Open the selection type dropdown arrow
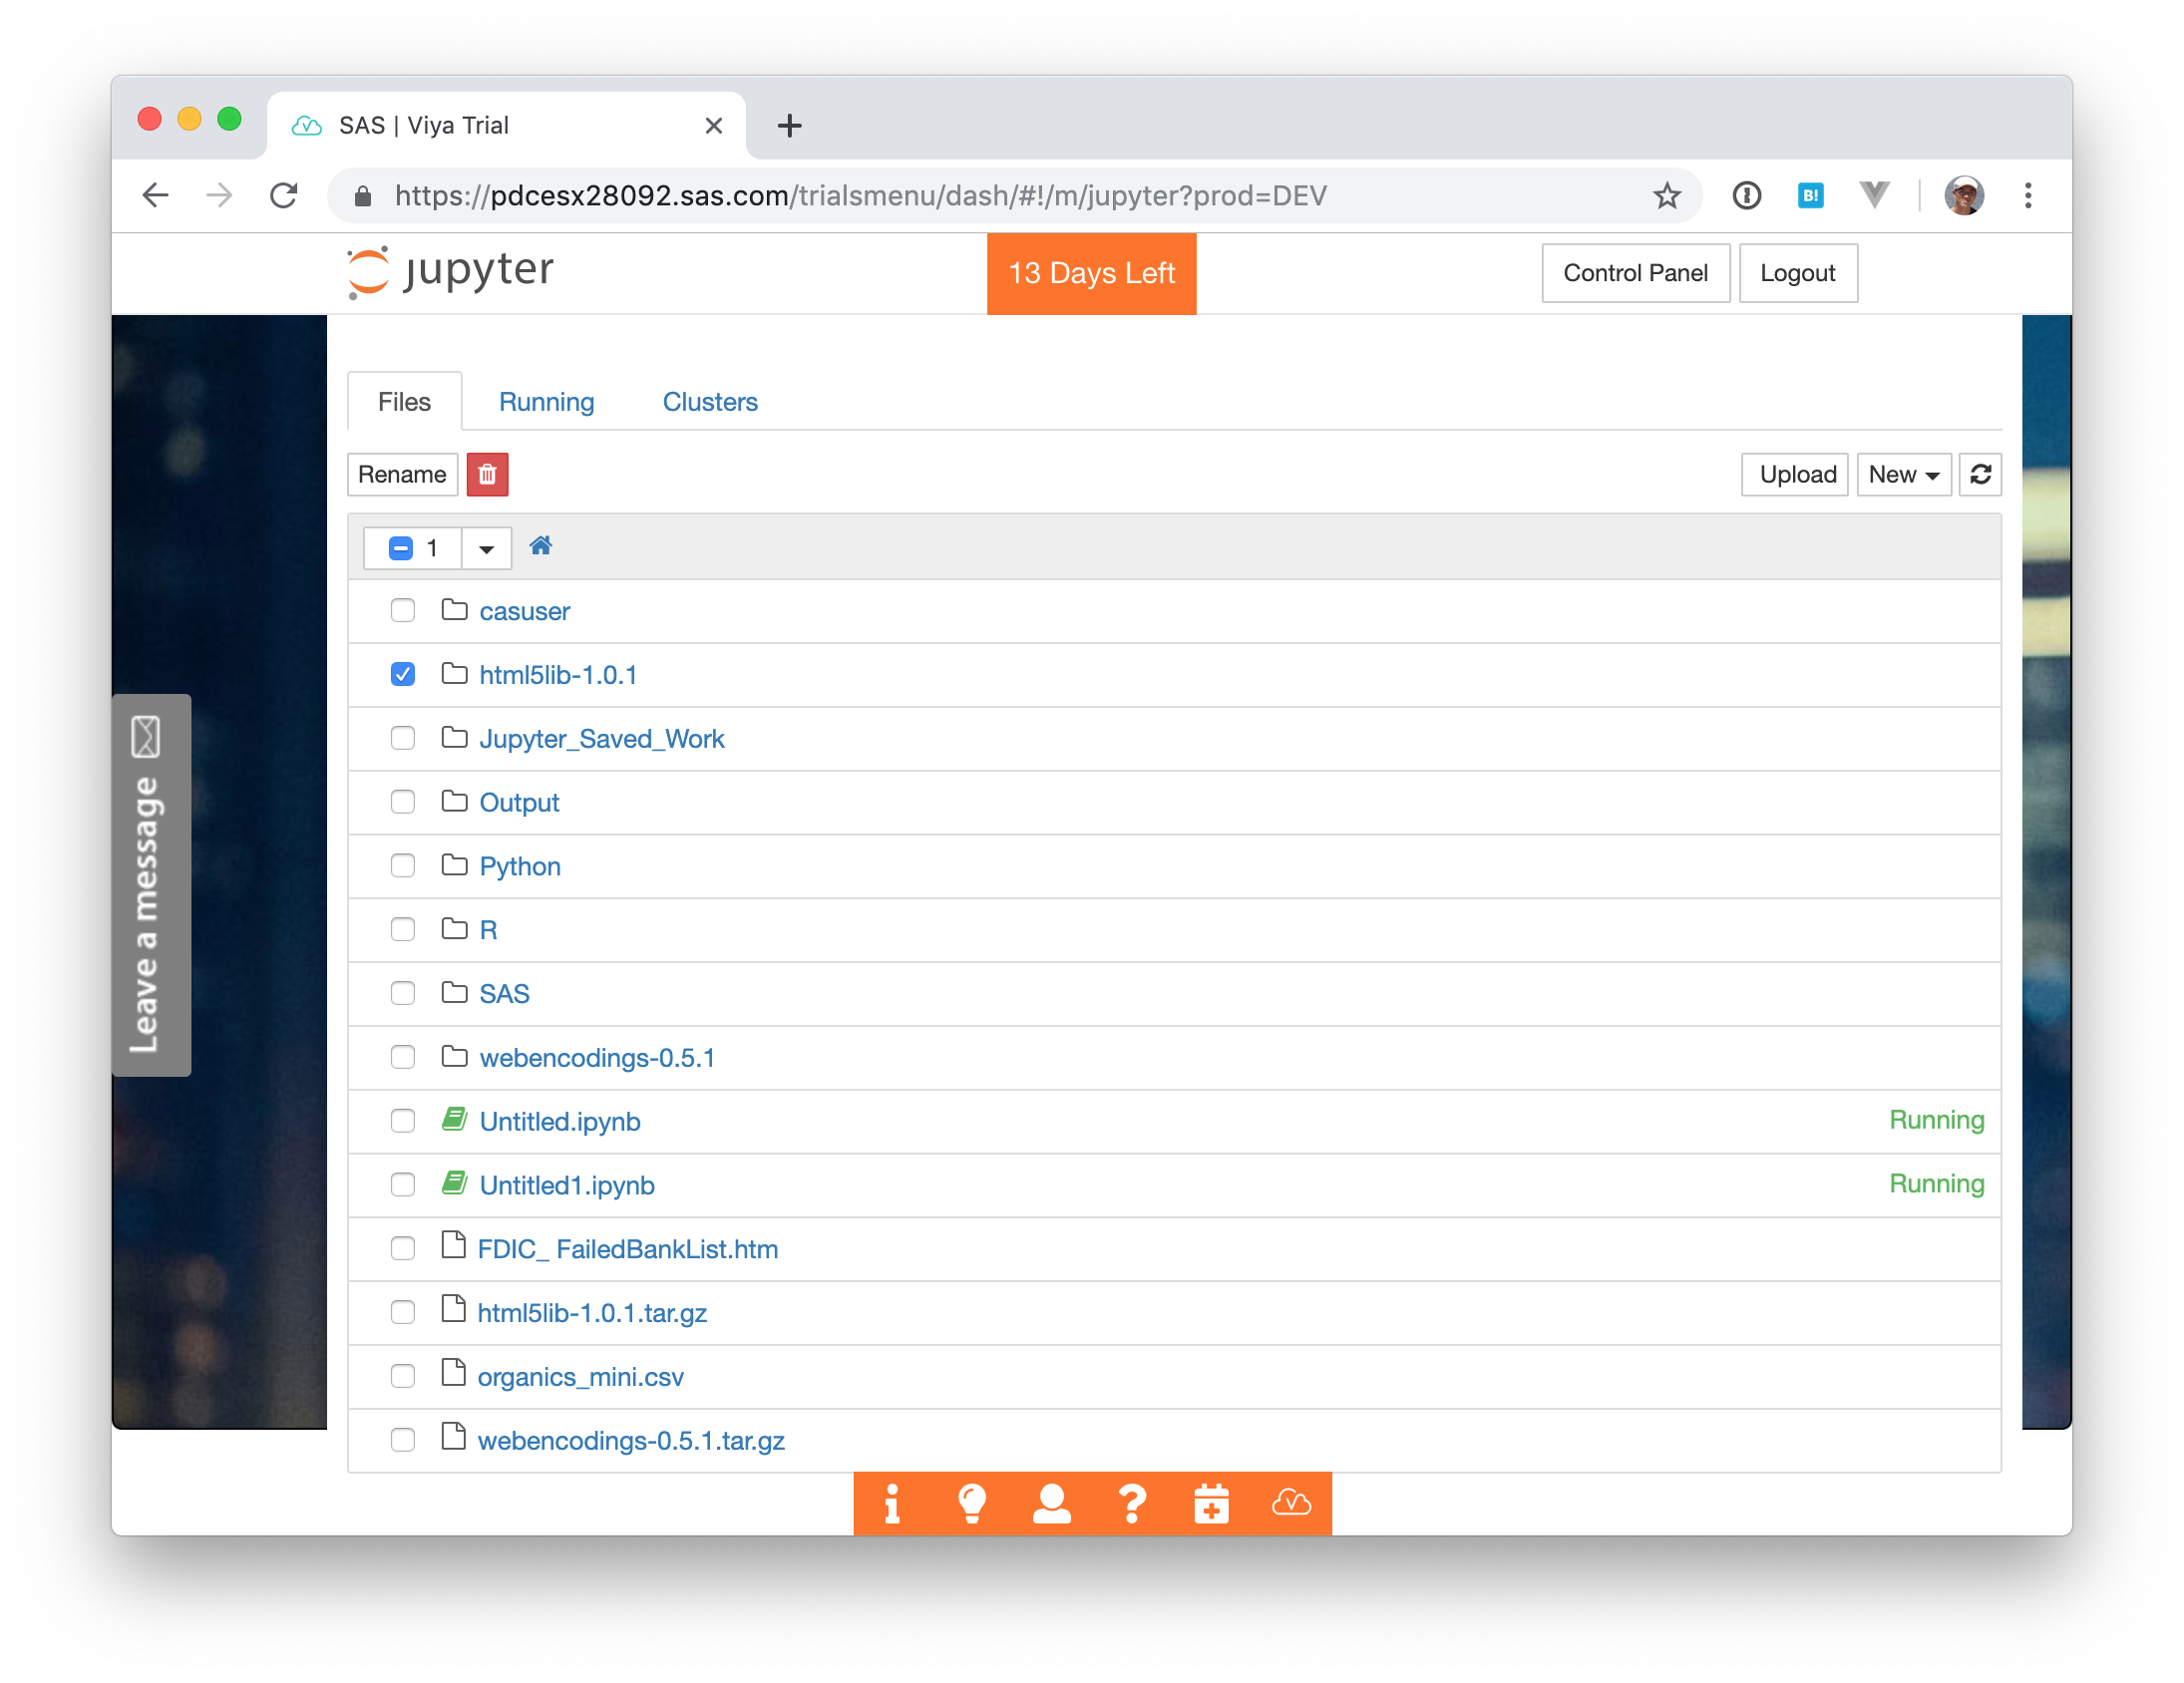Image resolution: width=2184 pixels, height=1683 pixels. tap(486, 548)
